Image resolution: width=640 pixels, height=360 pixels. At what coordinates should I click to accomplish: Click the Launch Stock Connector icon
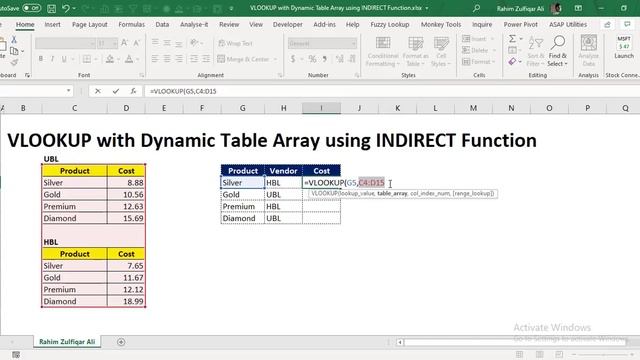[x=624, y=47]
